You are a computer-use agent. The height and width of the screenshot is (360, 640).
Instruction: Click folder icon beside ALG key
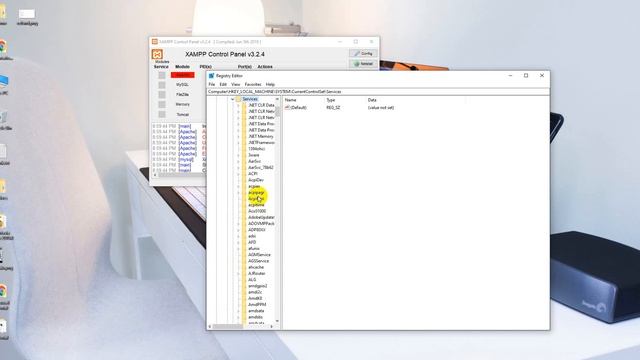tap(244, 280)
